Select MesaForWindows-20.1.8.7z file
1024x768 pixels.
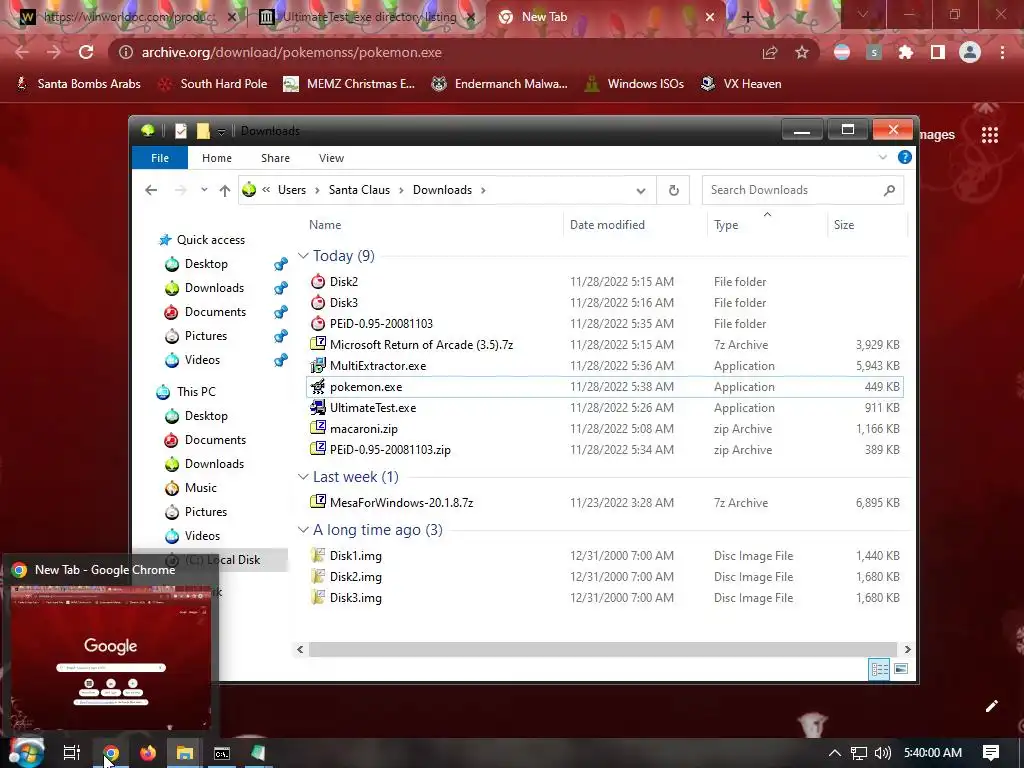[x=401, y=503]
